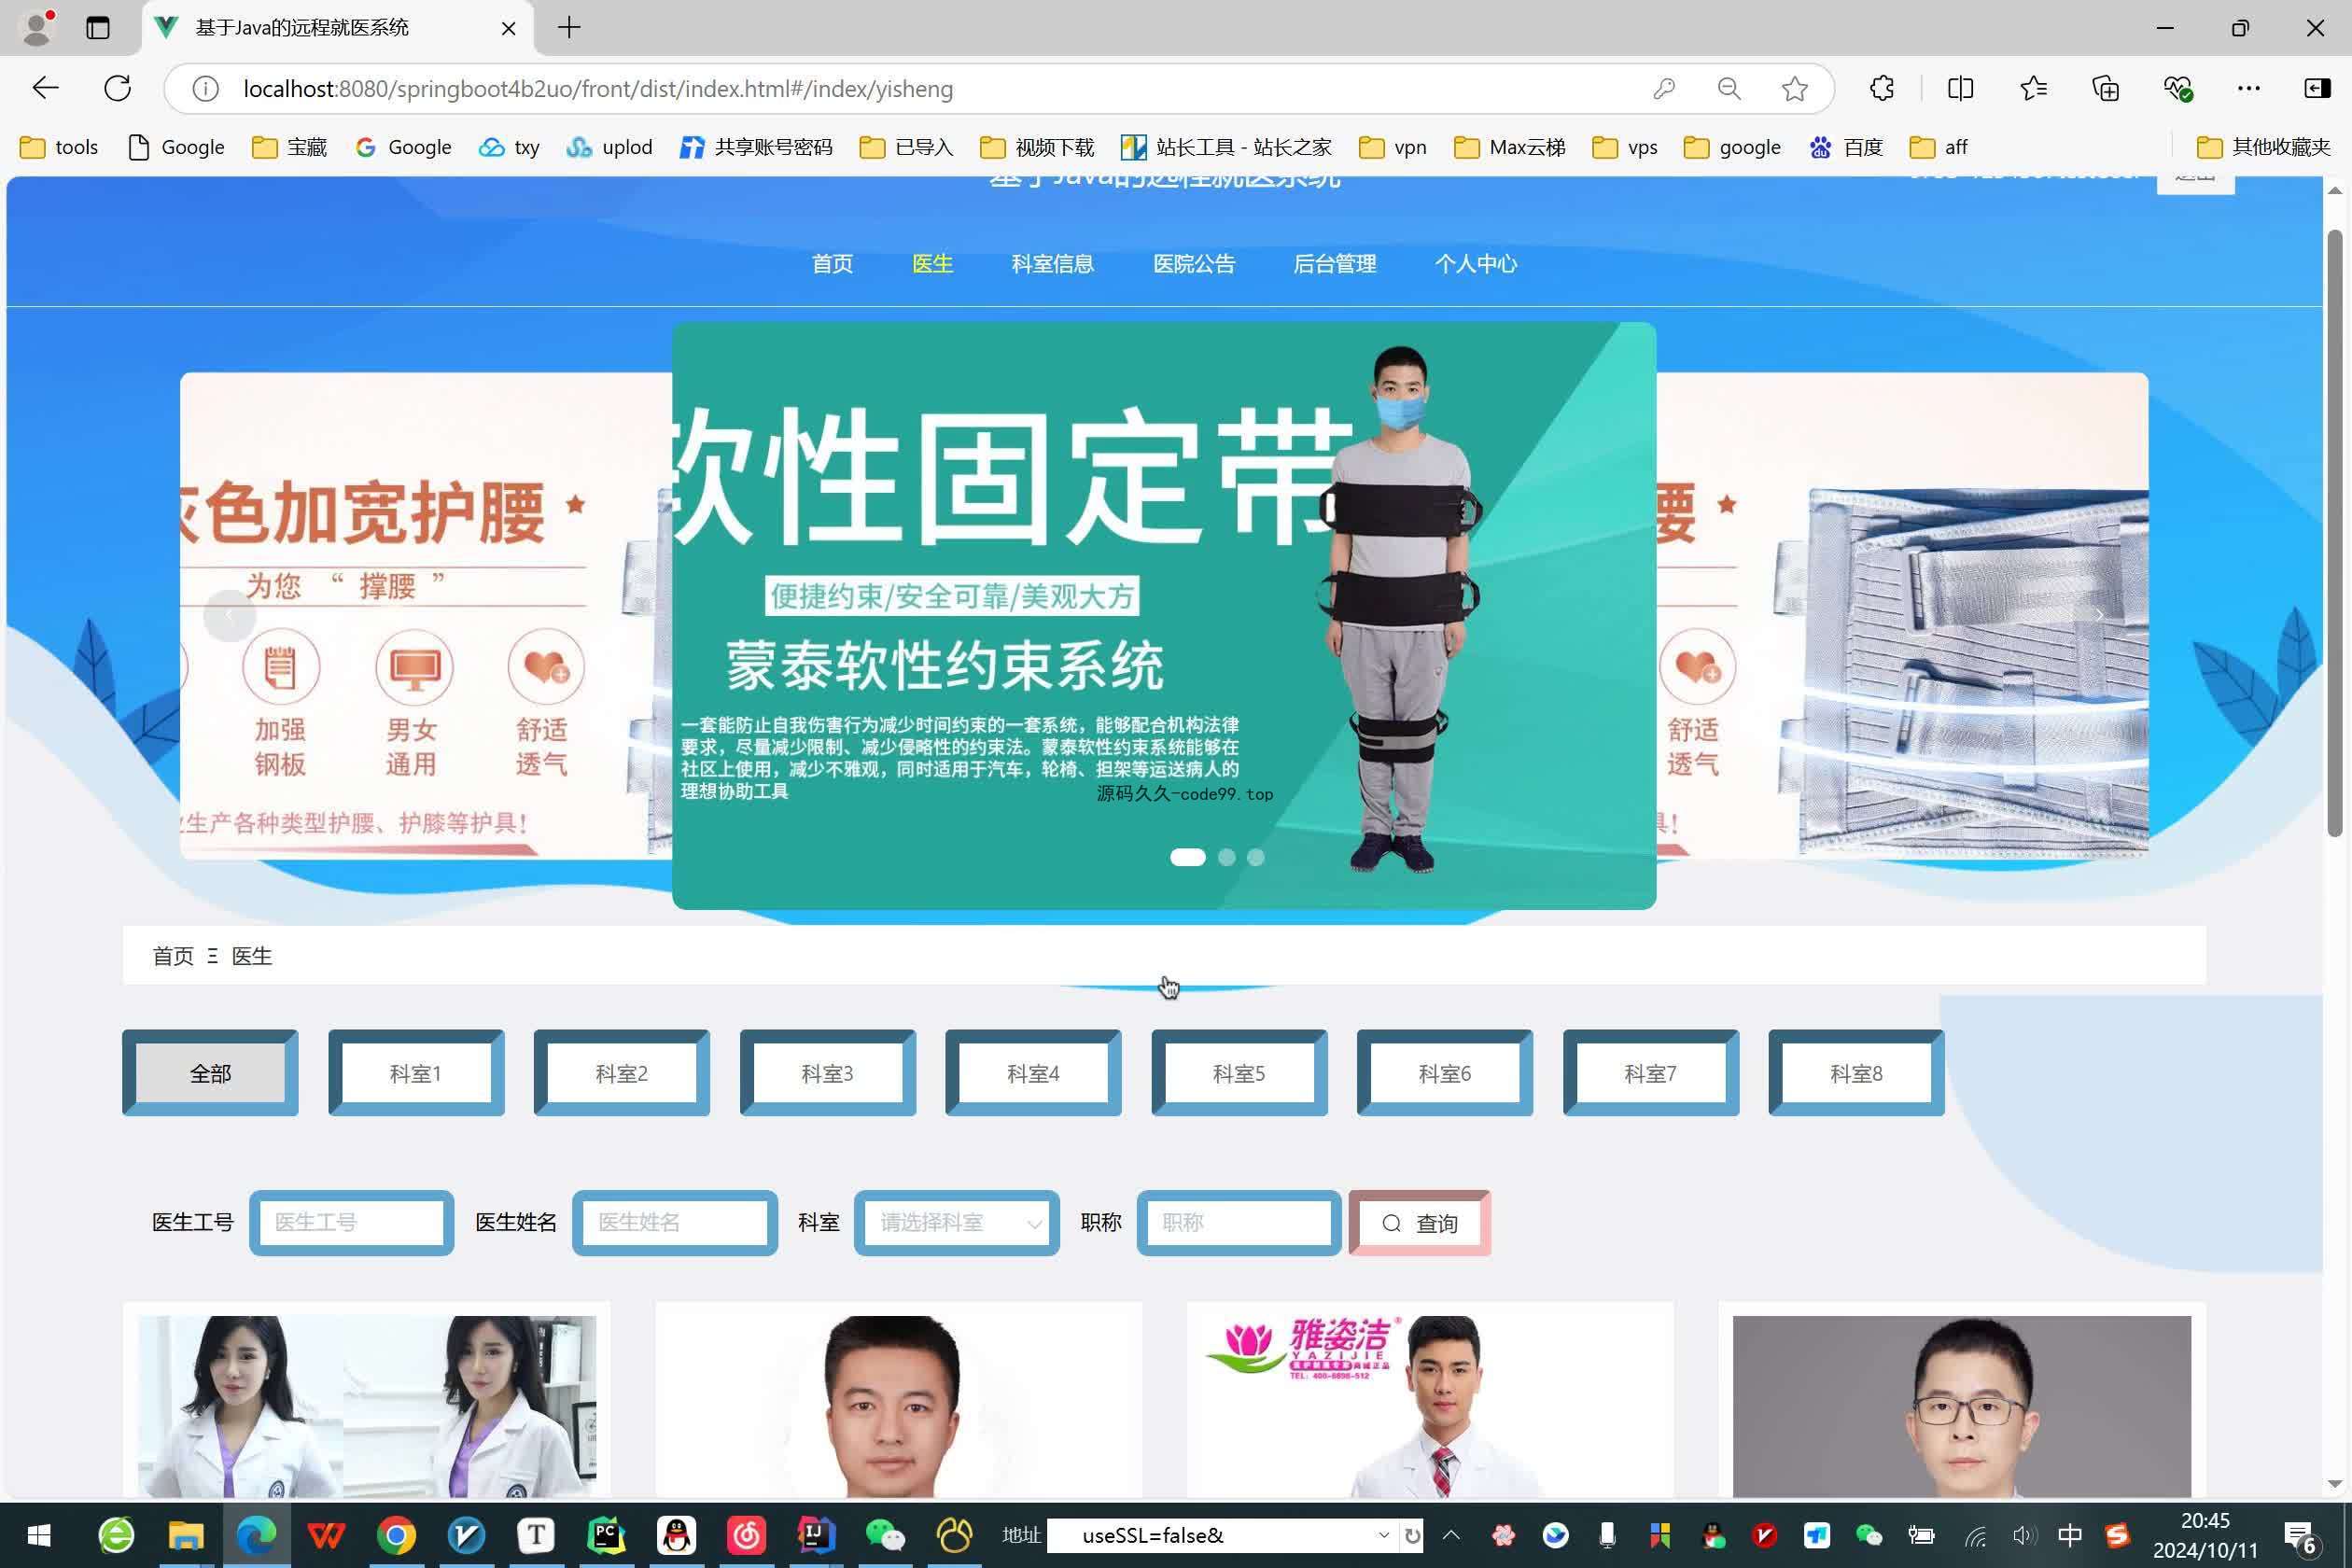Open the 视频下载 bookmark folder
Image resolution: width=2352 pixels, height=1568 pixels.
click(x=1037, y=147)
